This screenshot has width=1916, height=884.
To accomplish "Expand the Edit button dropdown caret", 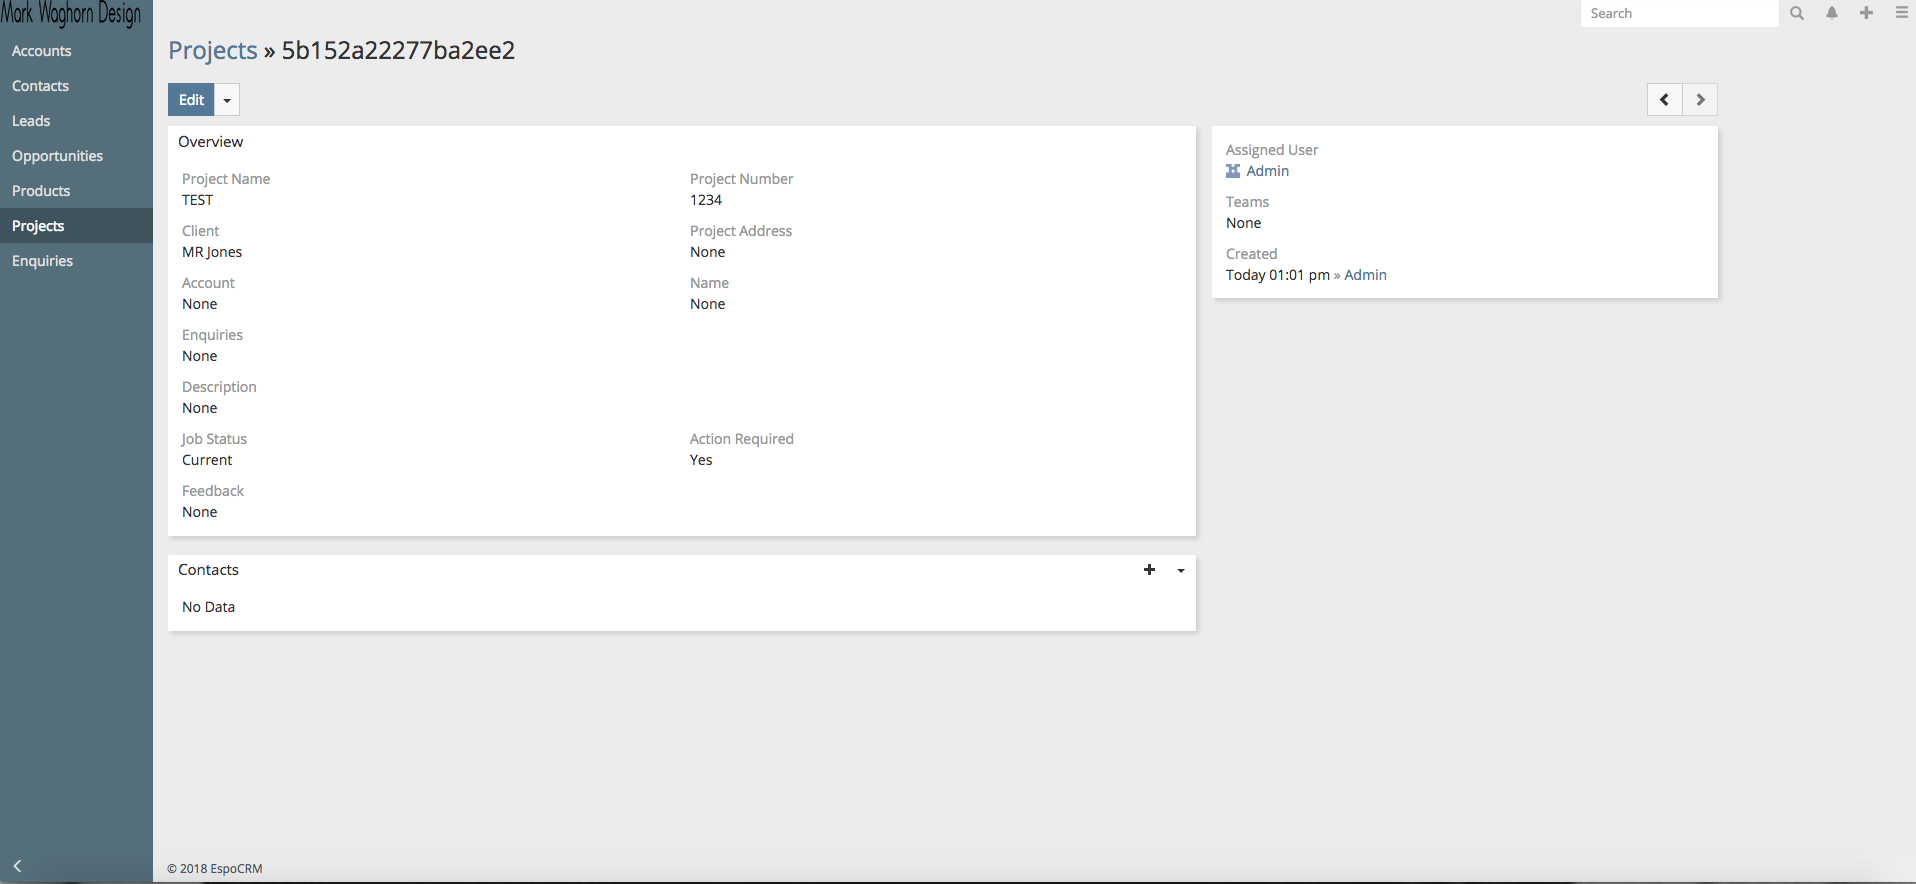I will pyautogui.click(x=227, y=100).
